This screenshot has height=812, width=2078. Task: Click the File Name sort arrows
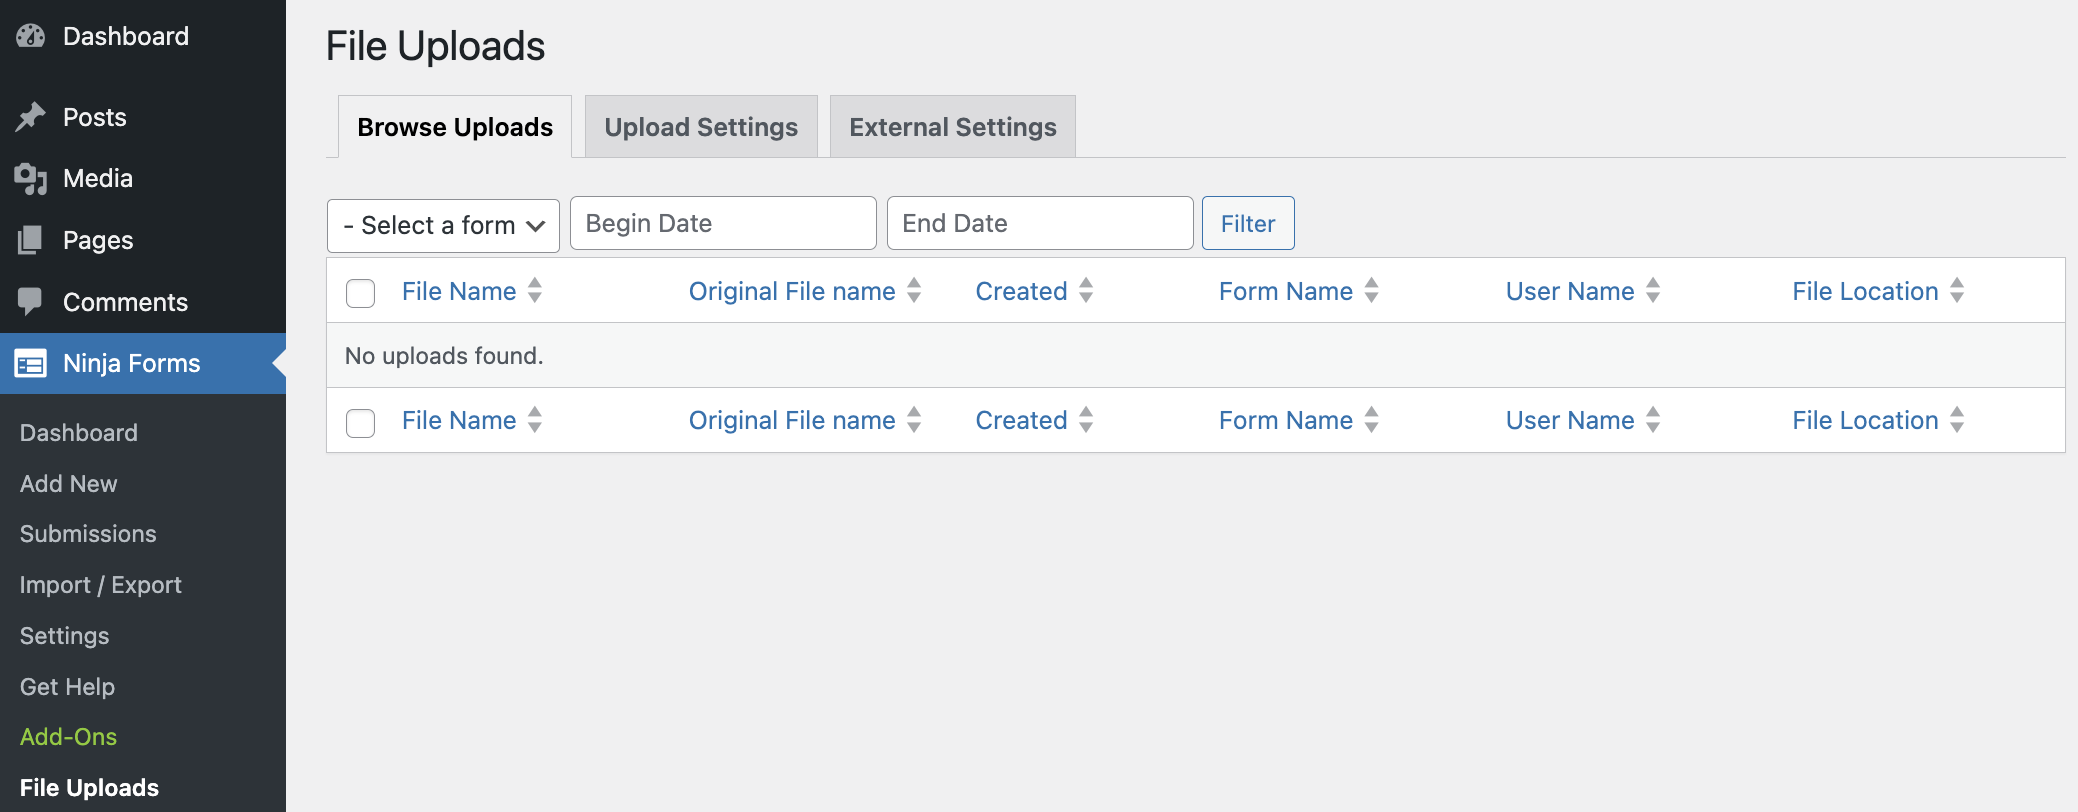pyautogui.click(x=536, y=291)
